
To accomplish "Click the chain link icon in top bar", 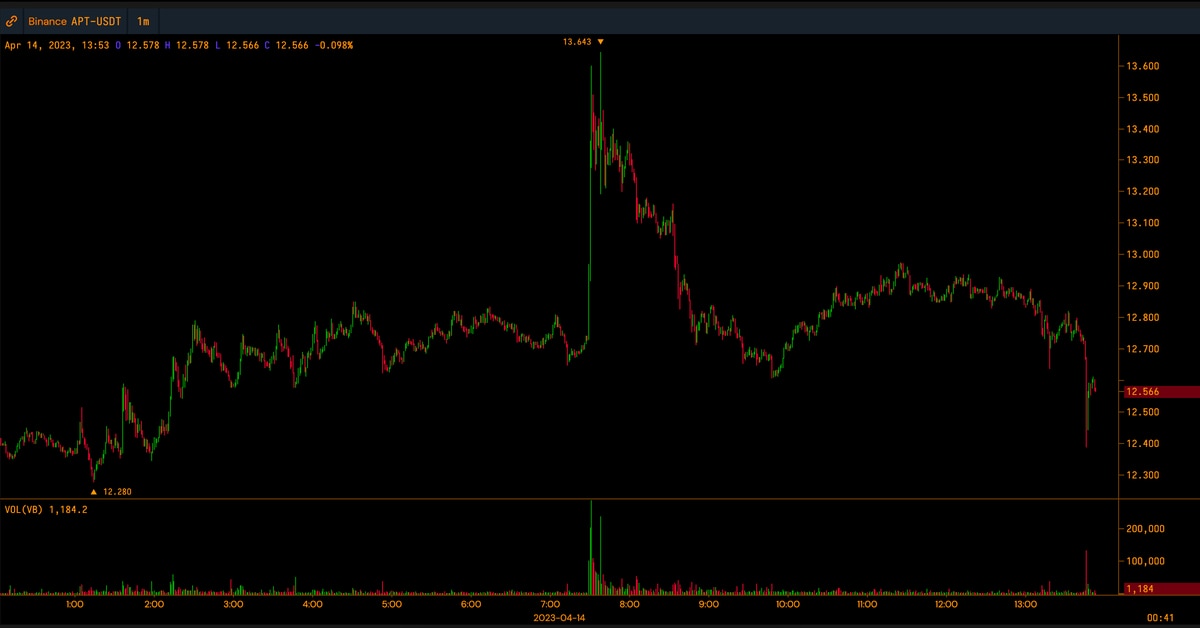I will (x=11, y=21).
